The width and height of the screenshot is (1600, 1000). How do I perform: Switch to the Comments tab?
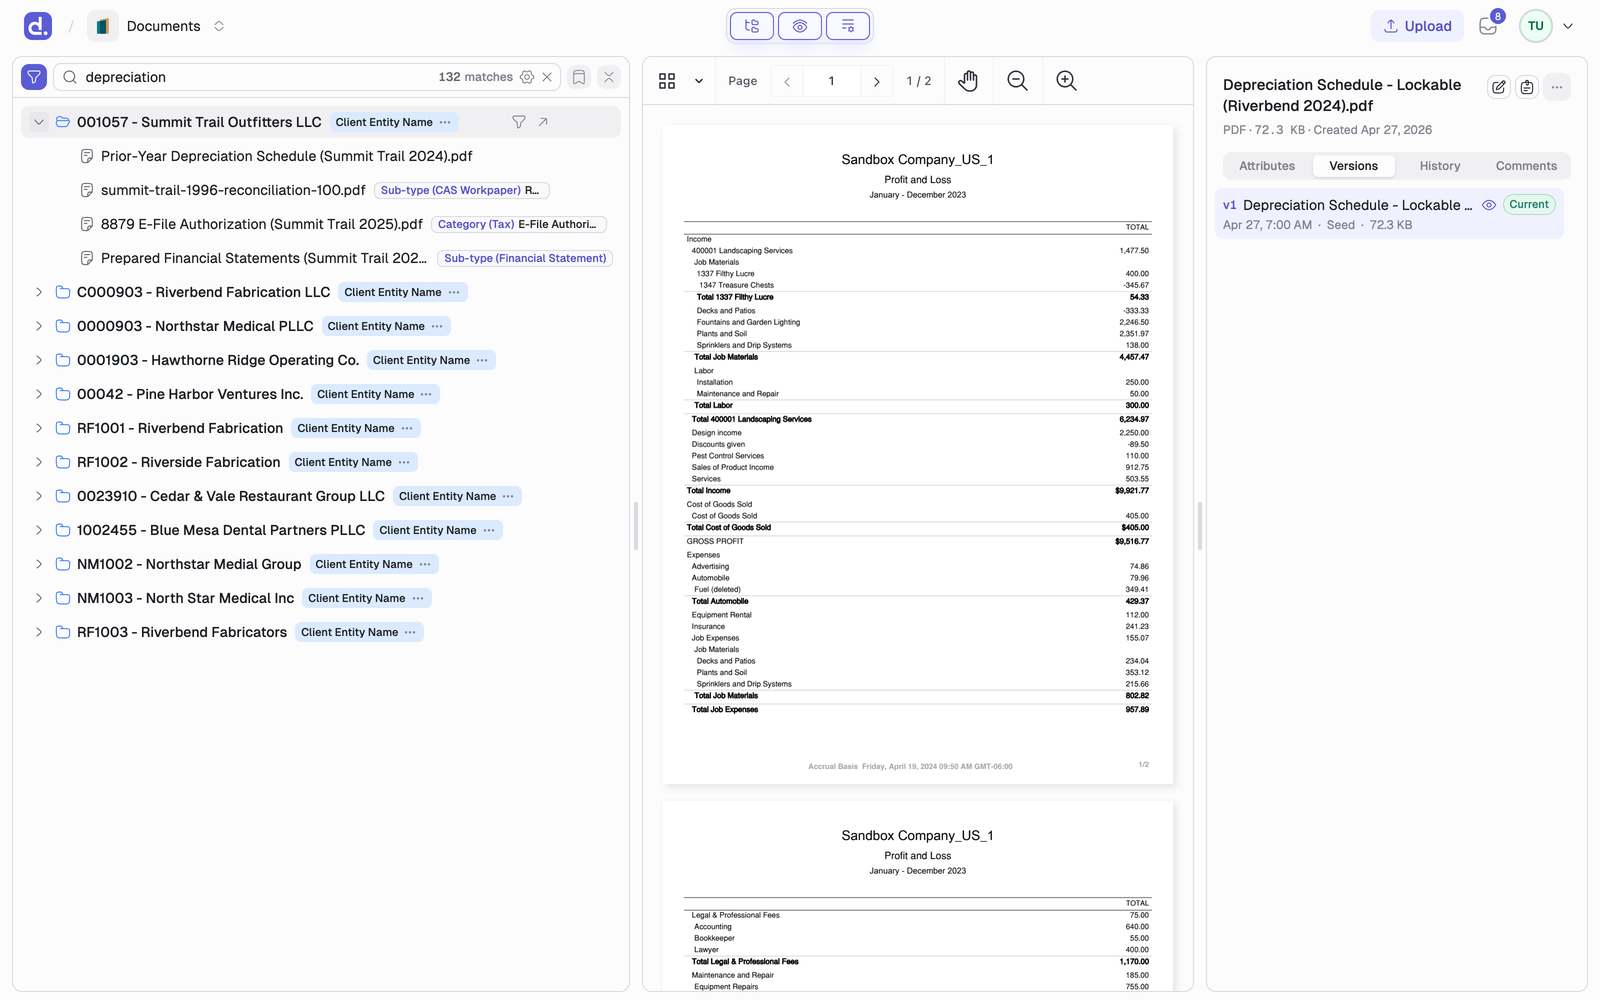(x=1526, y=166)
